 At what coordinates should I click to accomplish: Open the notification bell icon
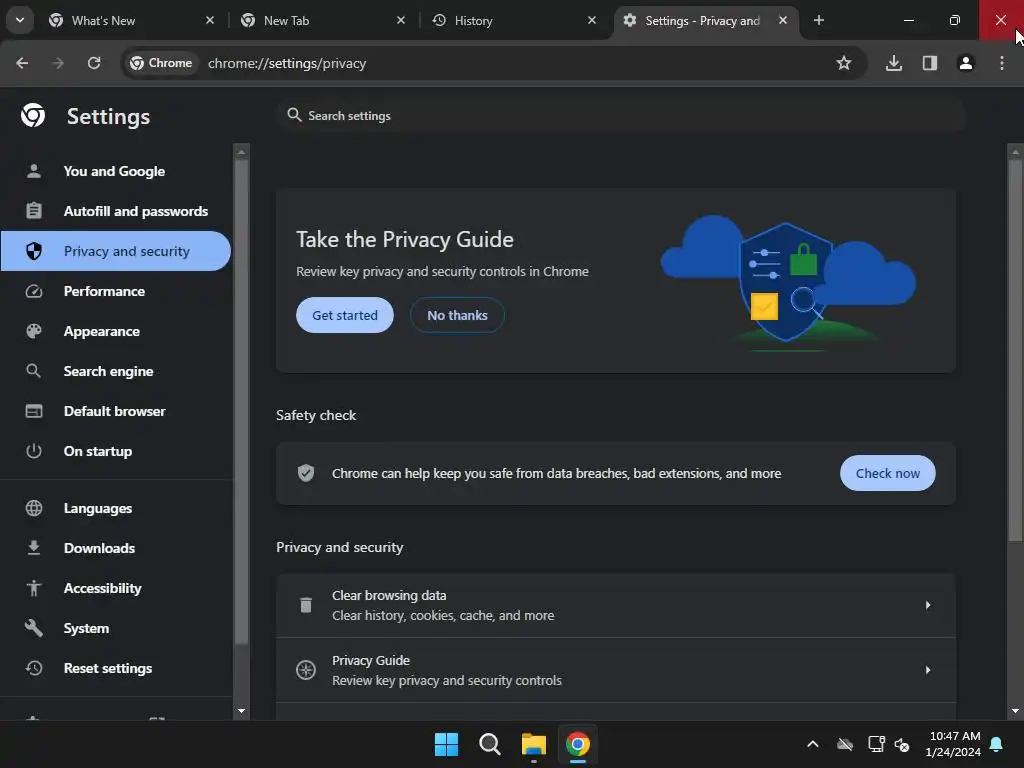997,744
